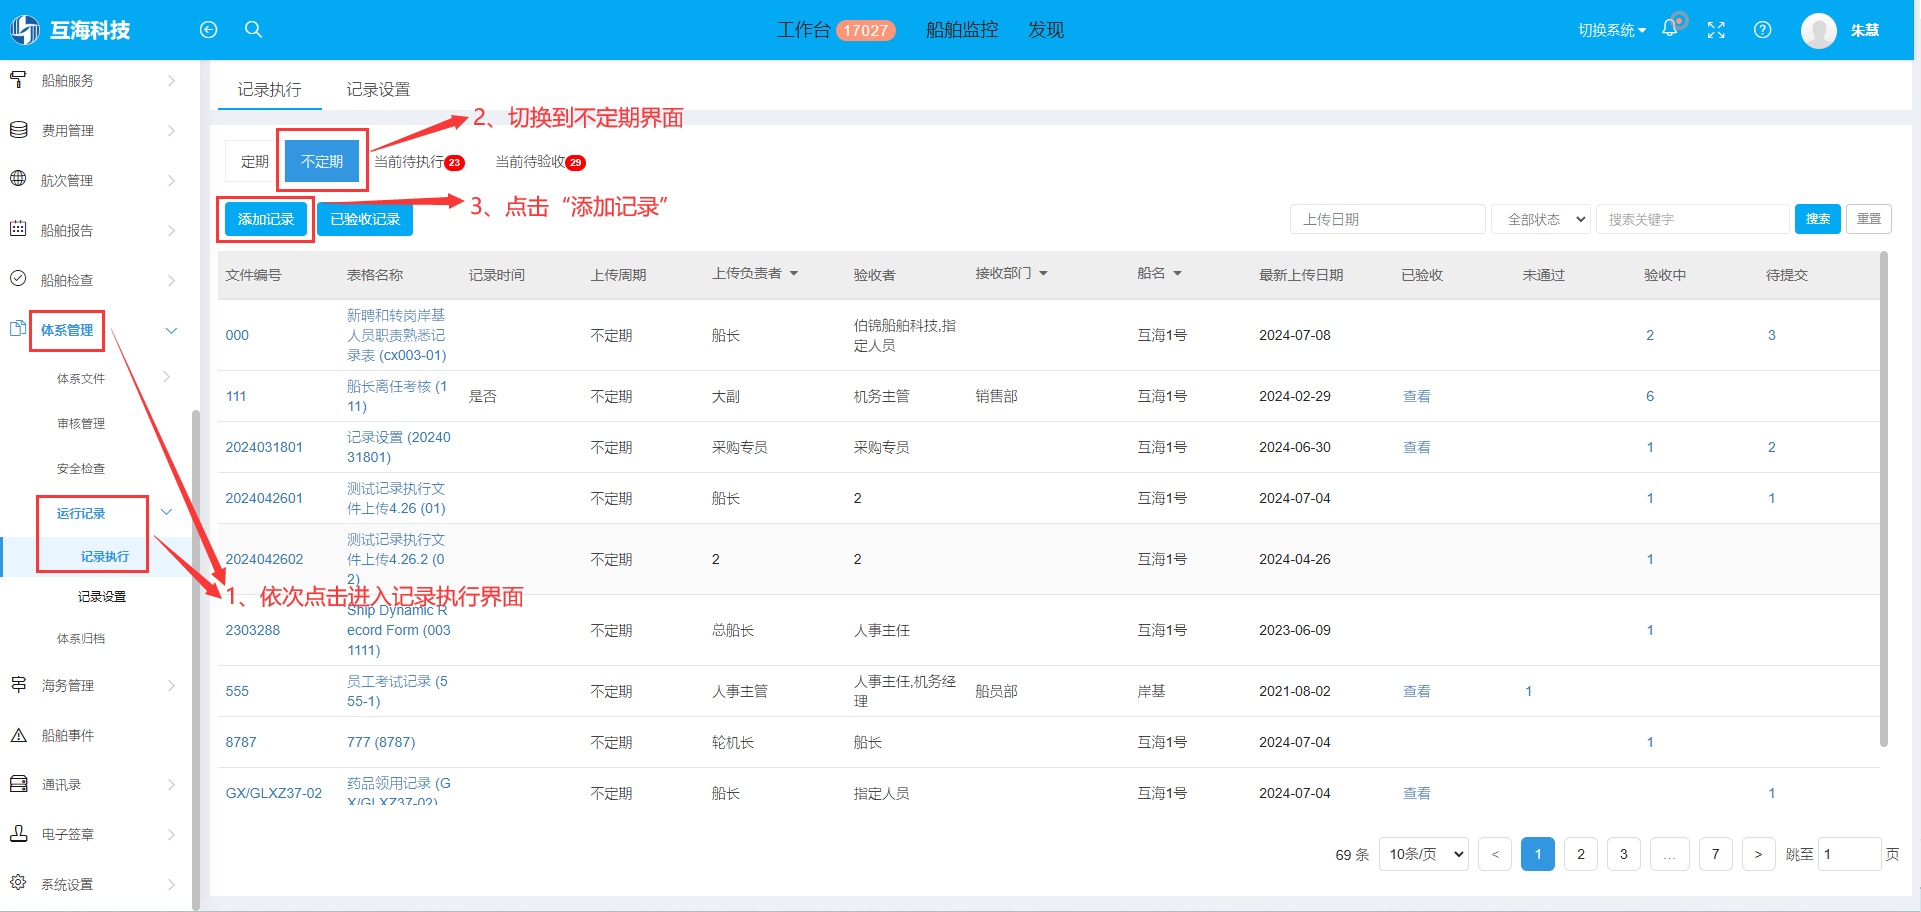Collapse the 运行记录 submenu chevron

(166, 512)
